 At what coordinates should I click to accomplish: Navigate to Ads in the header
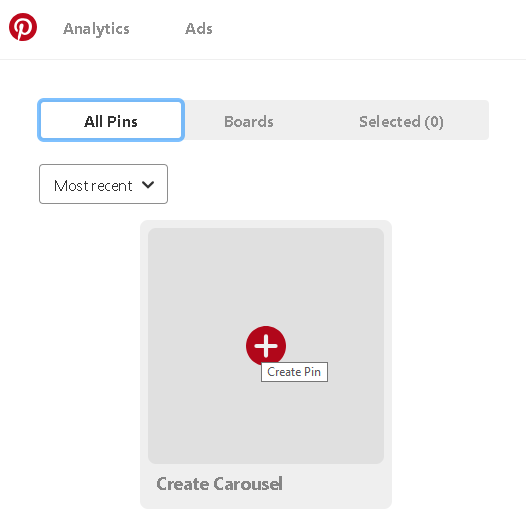[x=199, y=29]
